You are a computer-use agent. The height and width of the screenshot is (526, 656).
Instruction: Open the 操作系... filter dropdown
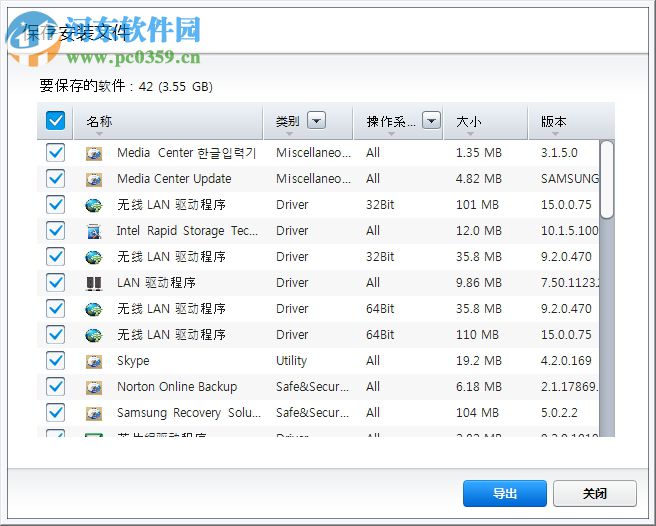431,121
